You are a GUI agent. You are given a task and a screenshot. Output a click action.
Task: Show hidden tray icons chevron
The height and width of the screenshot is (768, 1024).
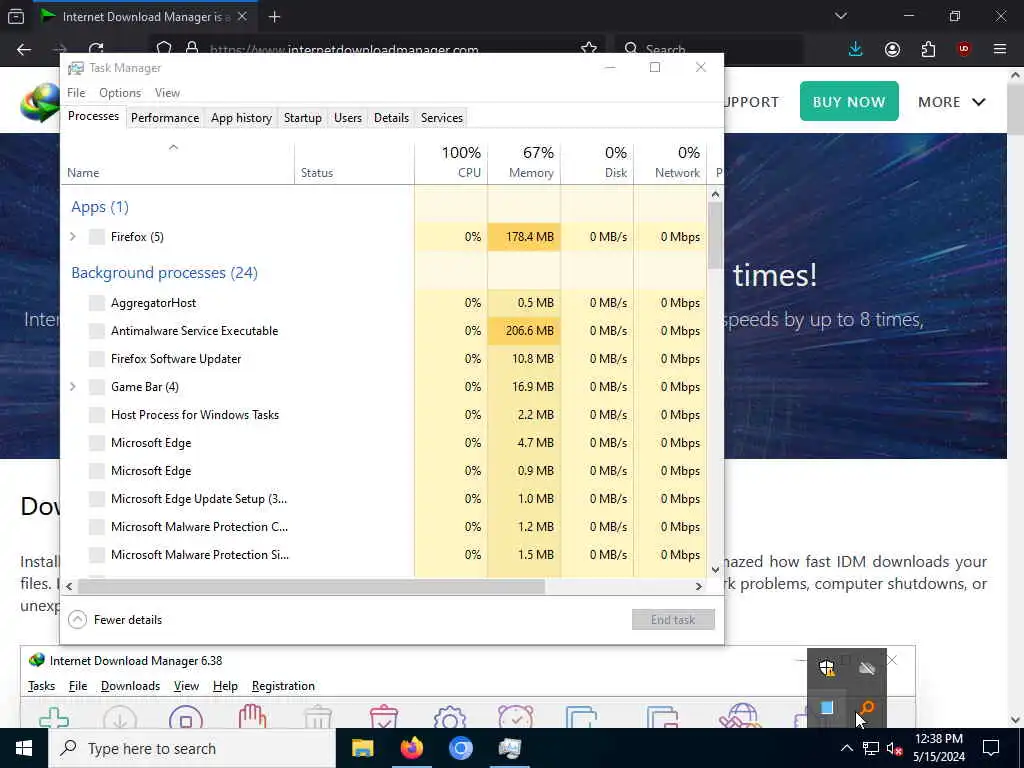pos(846,748)
